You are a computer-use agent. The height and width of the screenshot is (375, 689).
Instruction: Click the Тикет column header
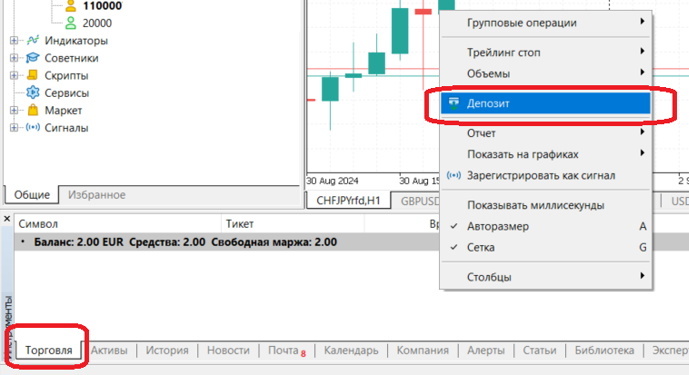coord(293,224)
